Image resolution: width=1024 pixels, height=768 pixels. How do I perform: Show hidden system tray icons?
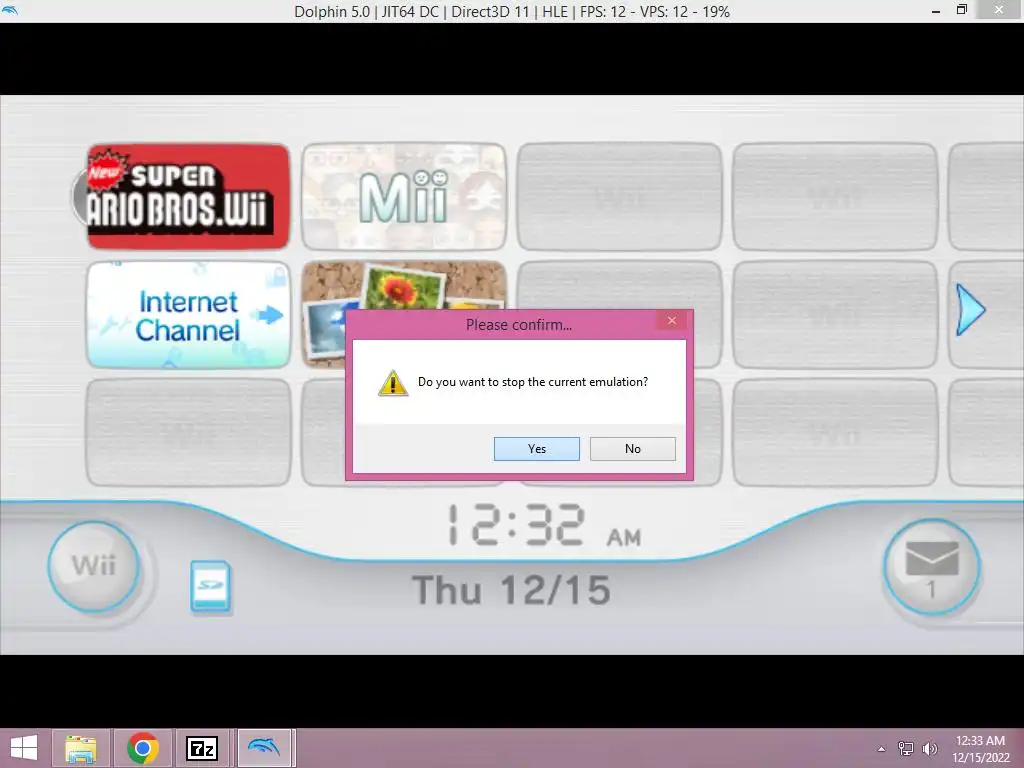tap(882, 749)
